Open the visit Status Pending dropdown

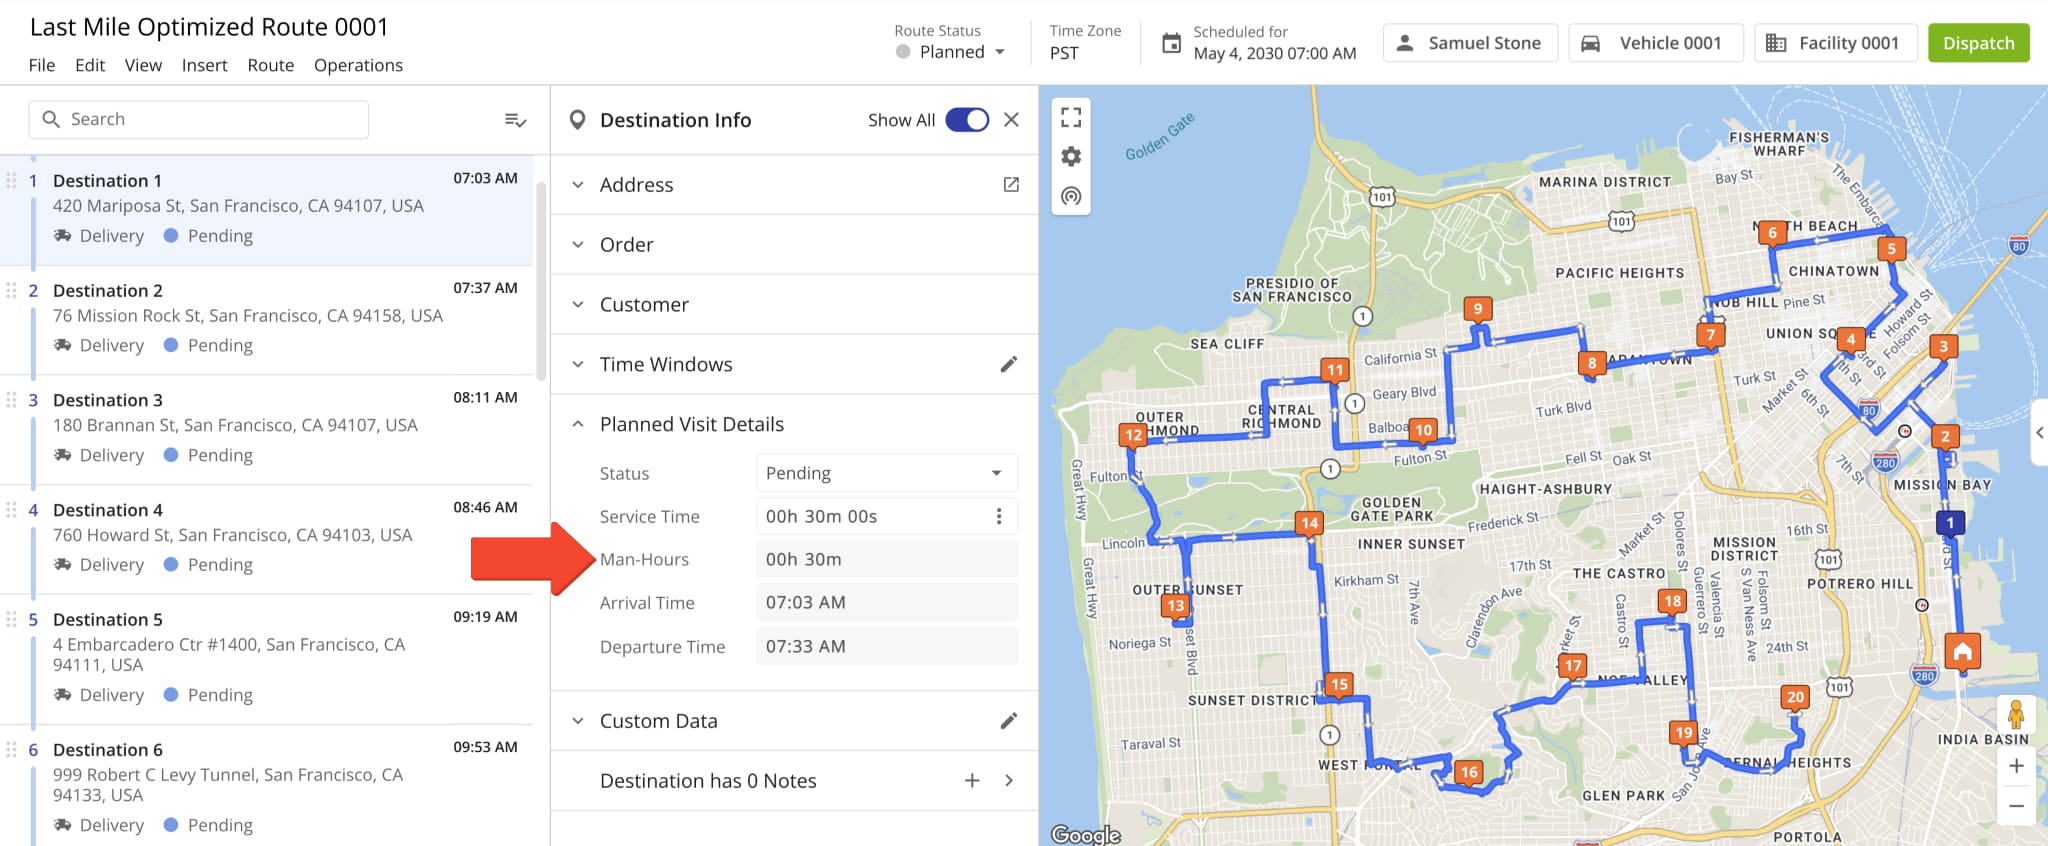886,473
